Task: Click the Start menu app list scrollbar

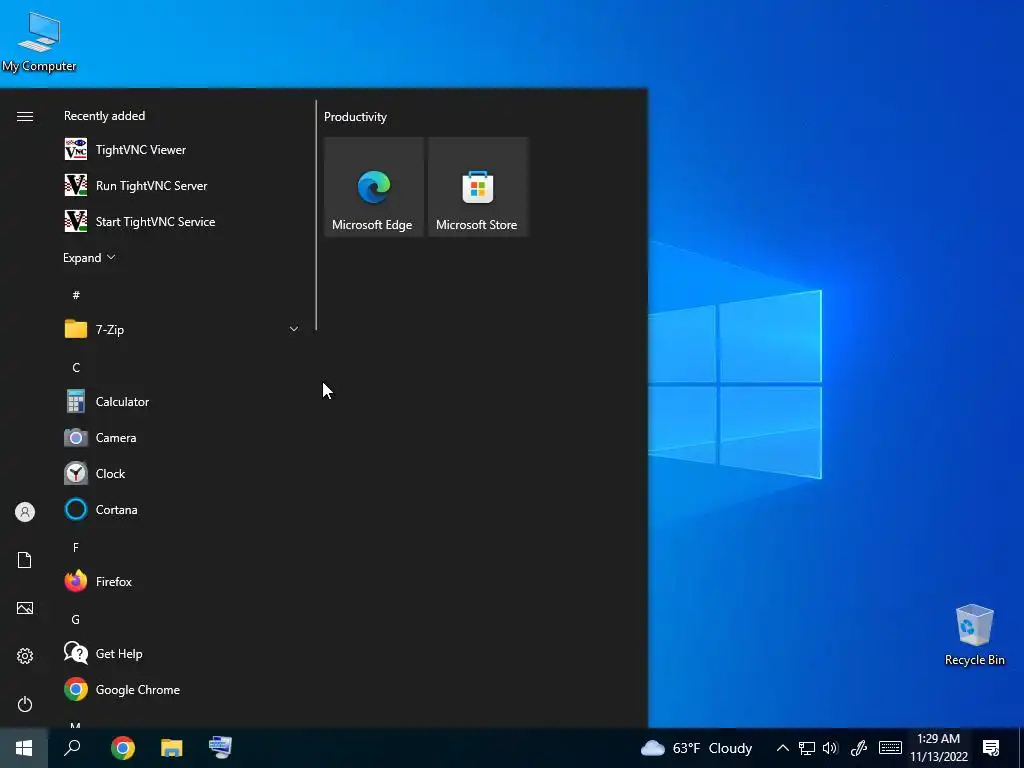Action: pyautogui.click(x=316, y=215)
